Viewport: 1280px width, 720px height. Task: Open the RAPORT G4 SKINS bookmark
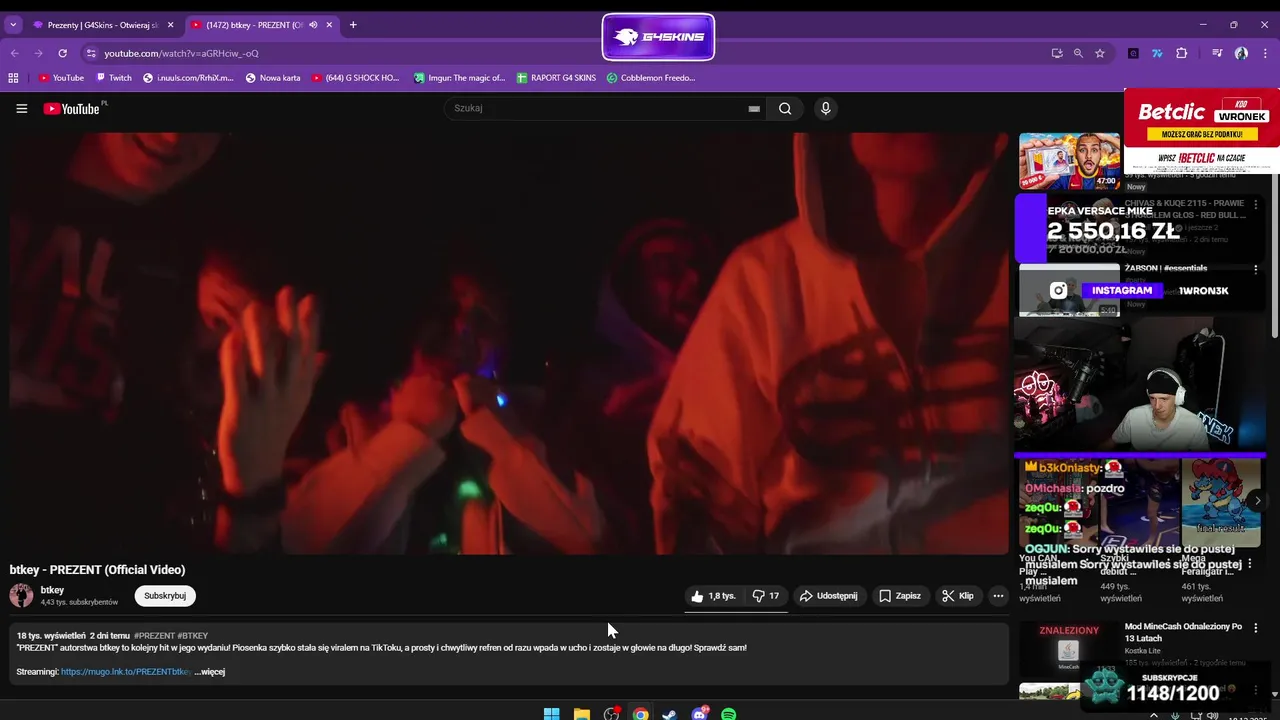556,77
